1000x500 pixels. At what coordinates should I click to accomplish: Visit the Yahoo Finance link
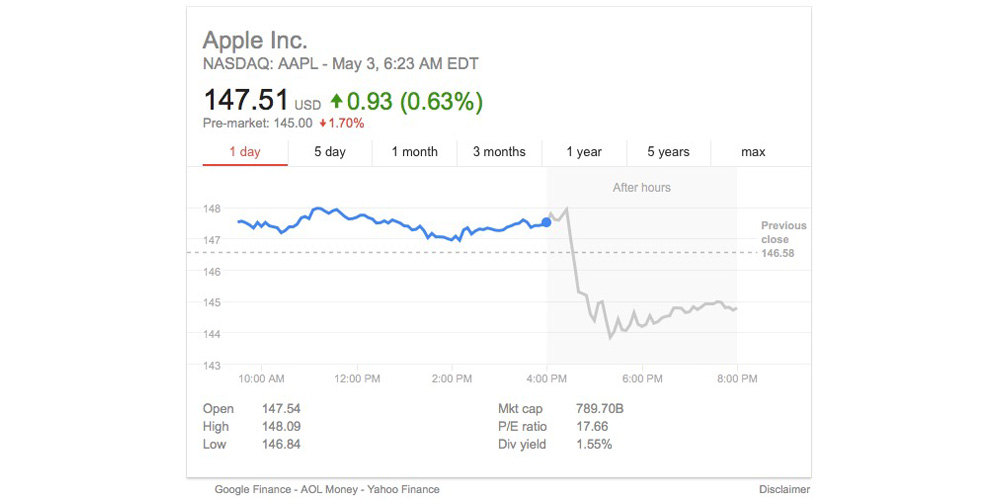coord(405,490)
